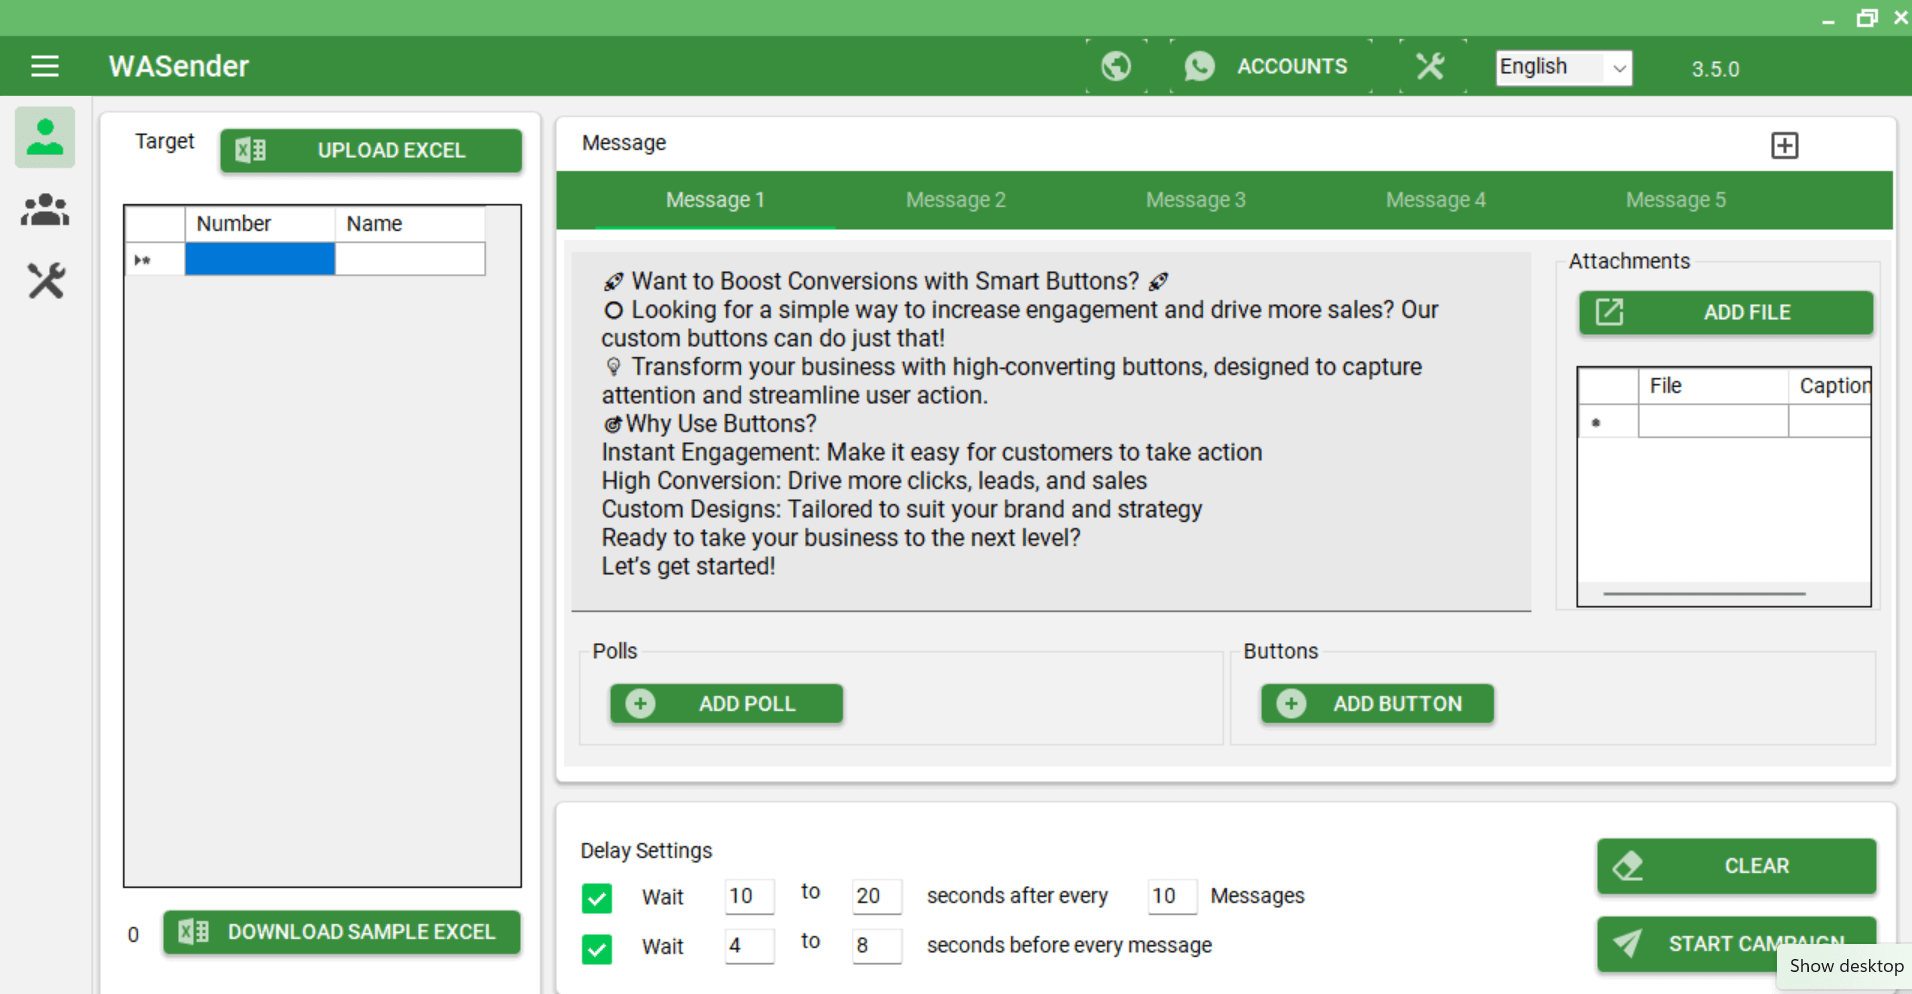Switch to Message 2 tab

(x=955, y=200)
